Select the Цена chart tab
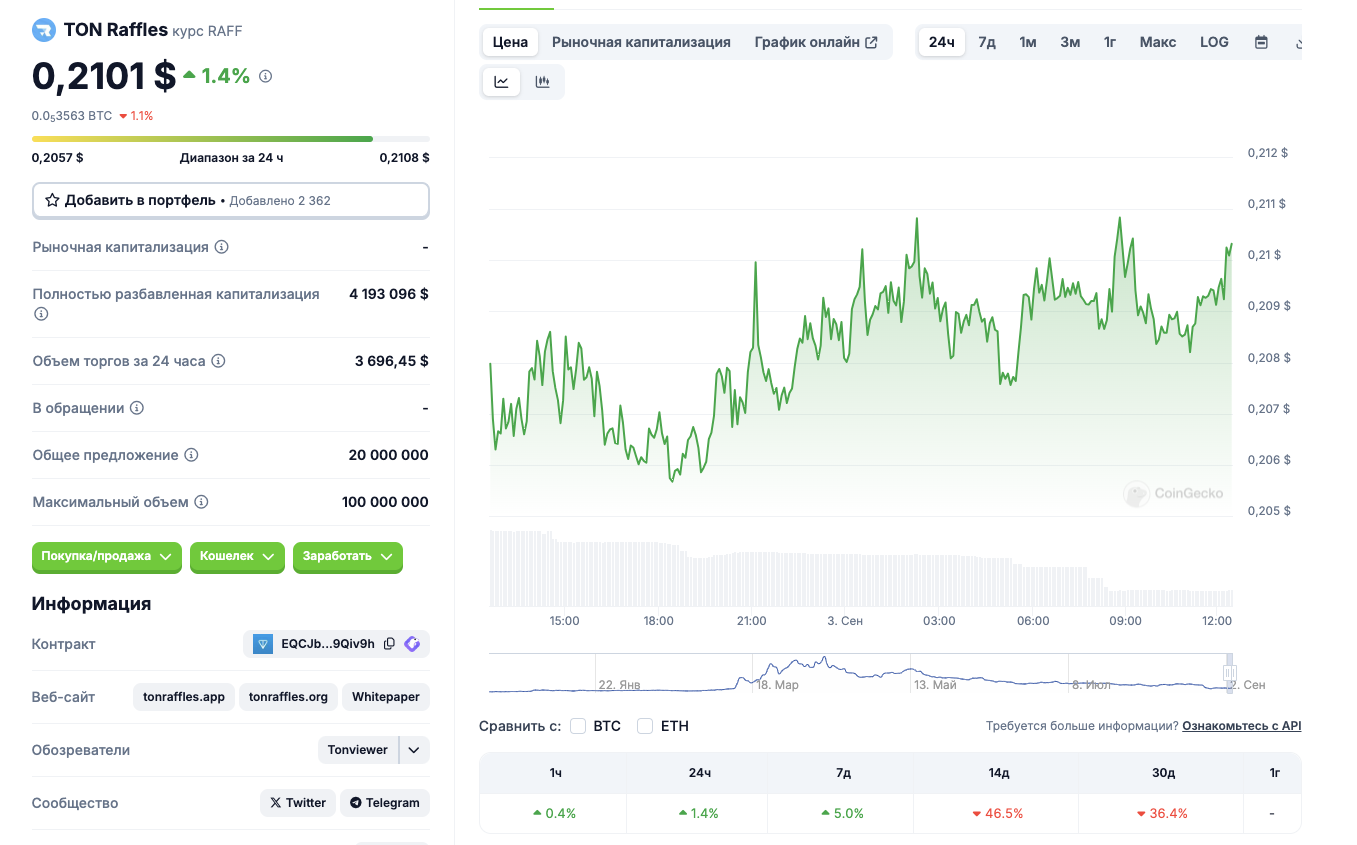Screen dimensions: 1357x845 pos(510,42)
